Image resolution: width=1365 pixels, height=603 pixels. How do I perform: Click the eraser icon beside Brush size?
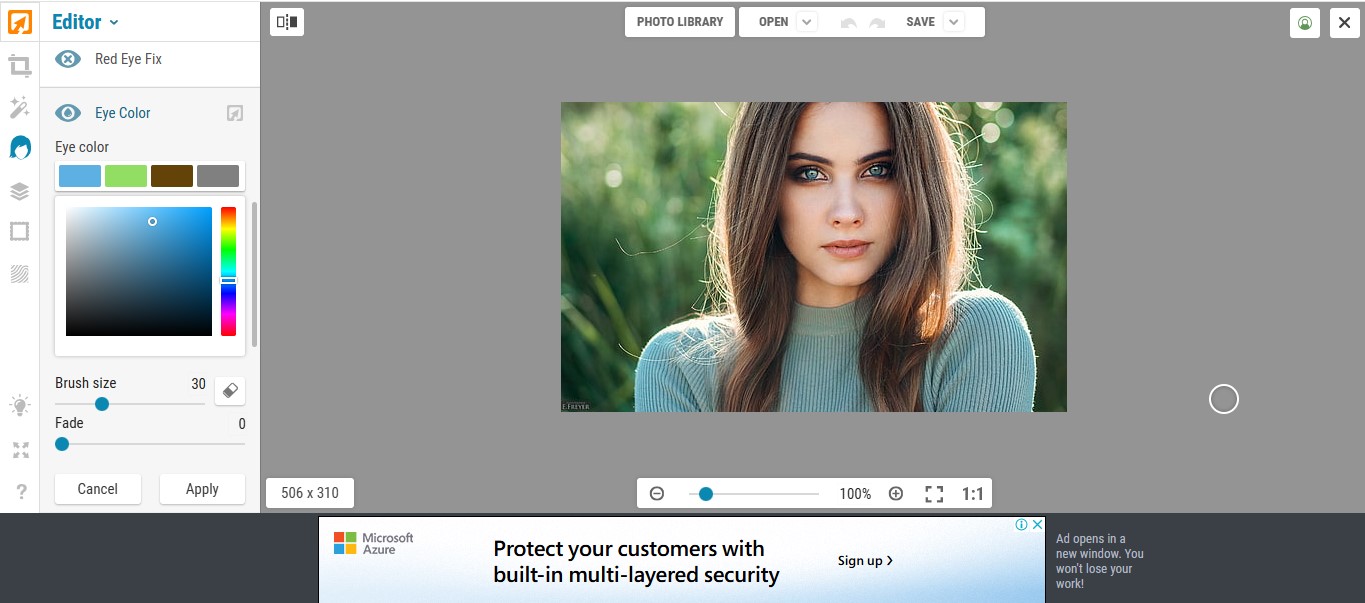(x=229, y=390)
